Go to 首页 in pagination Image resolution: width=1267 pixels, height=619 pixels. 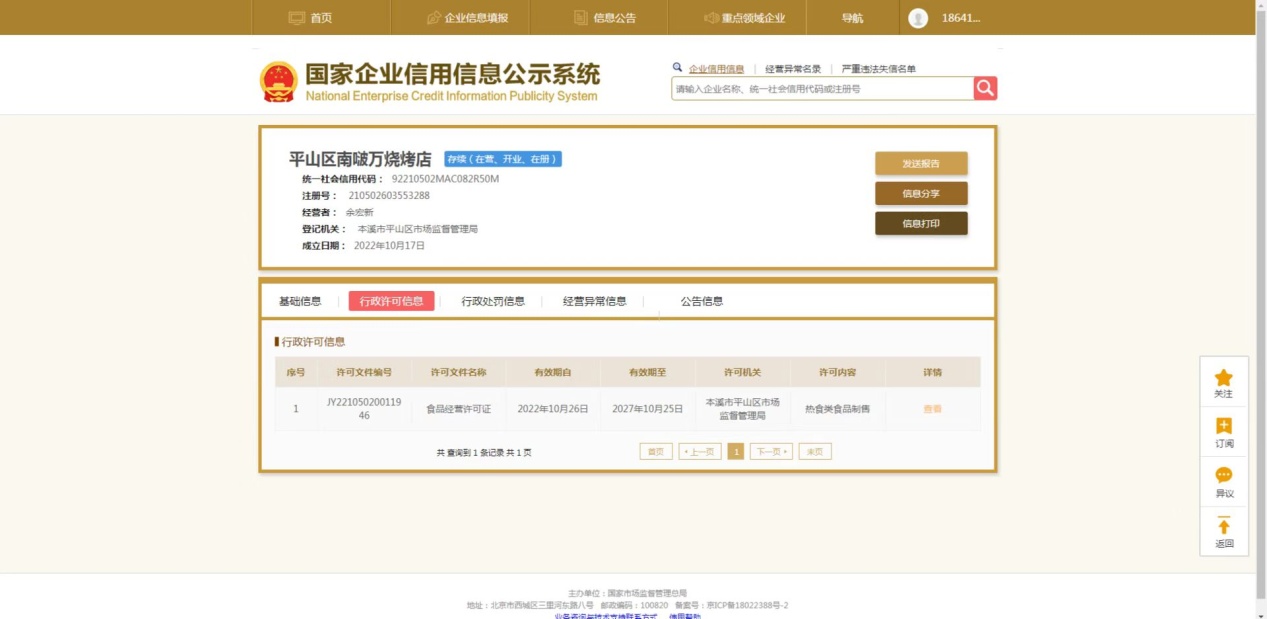pos(656,452)
